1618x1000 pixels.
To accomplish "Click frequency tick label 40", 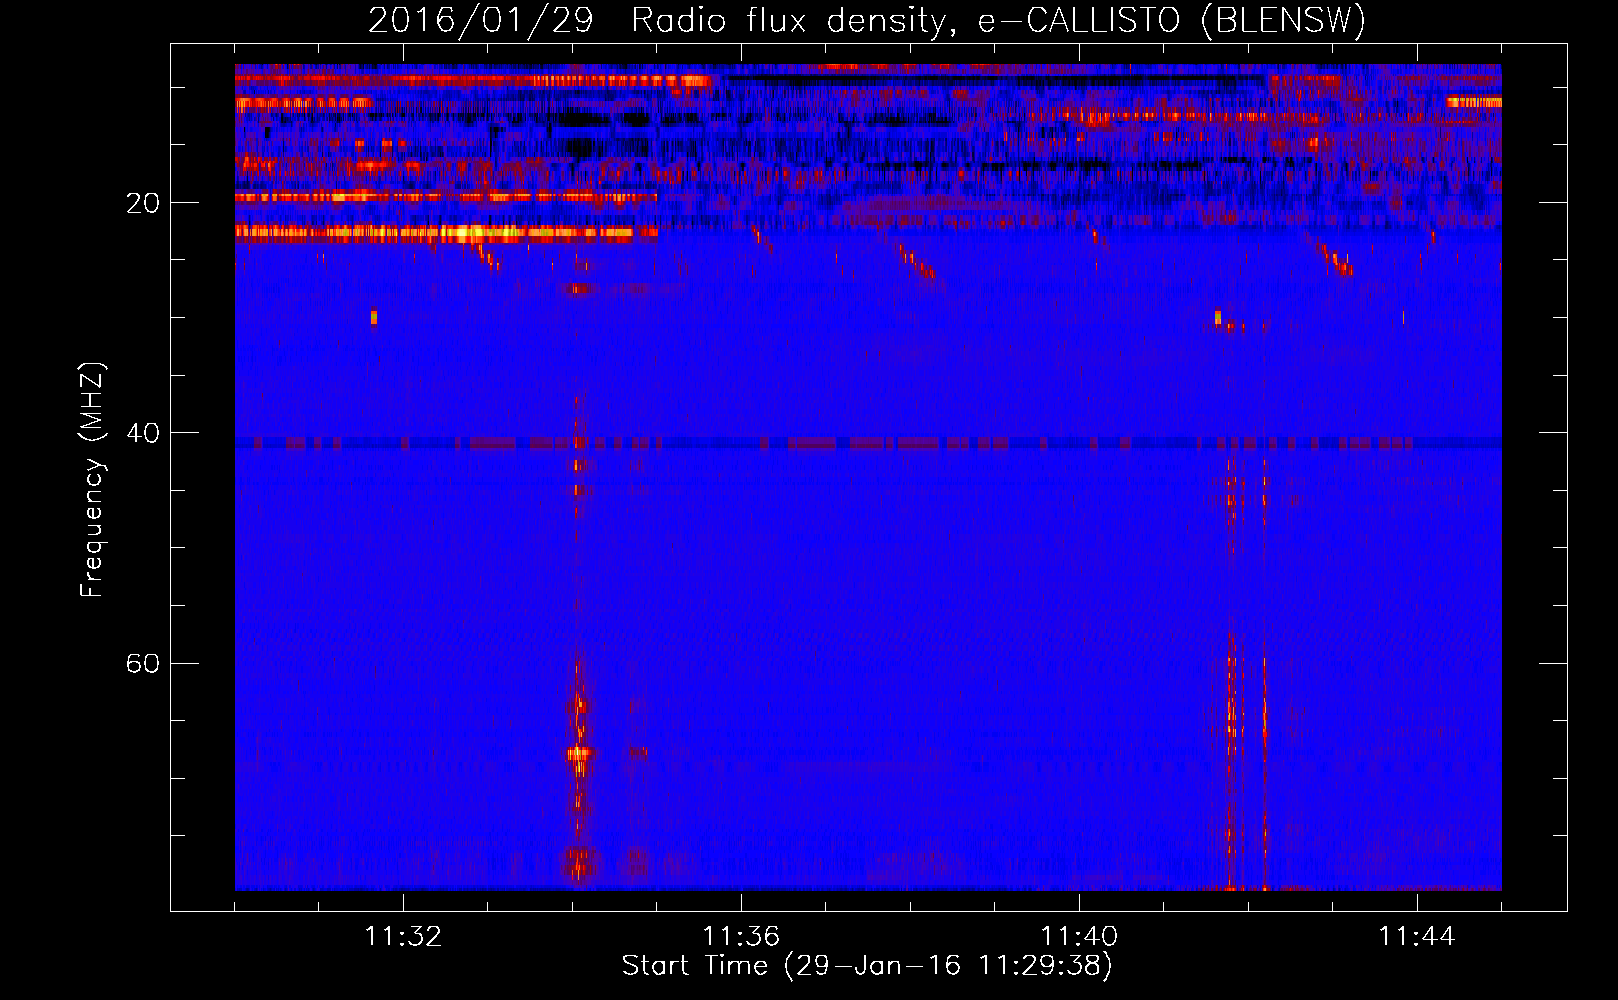I will pos(143,433).
